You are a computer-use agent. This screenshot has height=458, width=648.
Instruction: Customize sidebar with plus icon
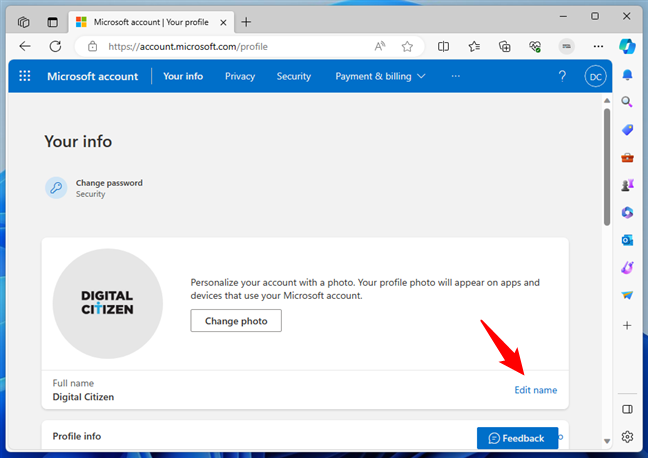click(x=627, y=325)
